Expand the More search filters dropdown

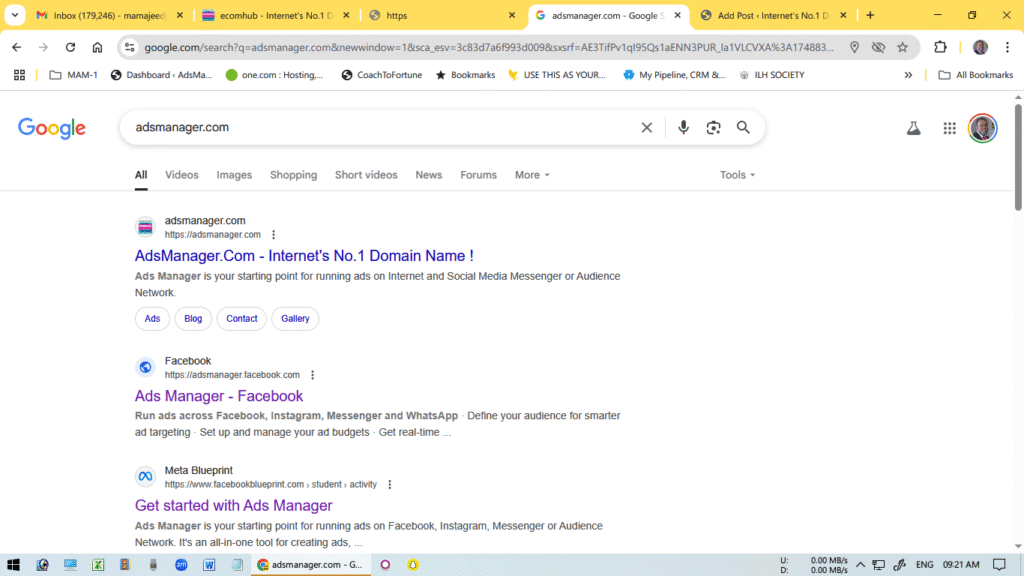click(x=532, y=175)
